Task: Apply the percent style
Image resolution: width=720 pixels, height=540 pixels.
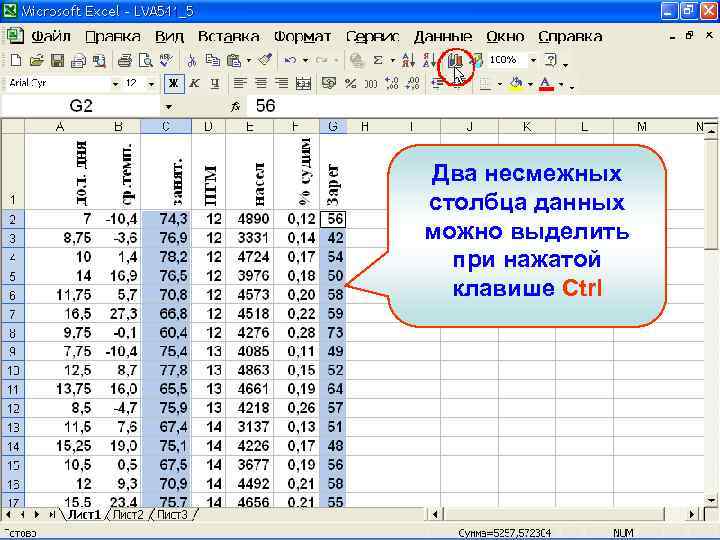Action: click(350, 83)
